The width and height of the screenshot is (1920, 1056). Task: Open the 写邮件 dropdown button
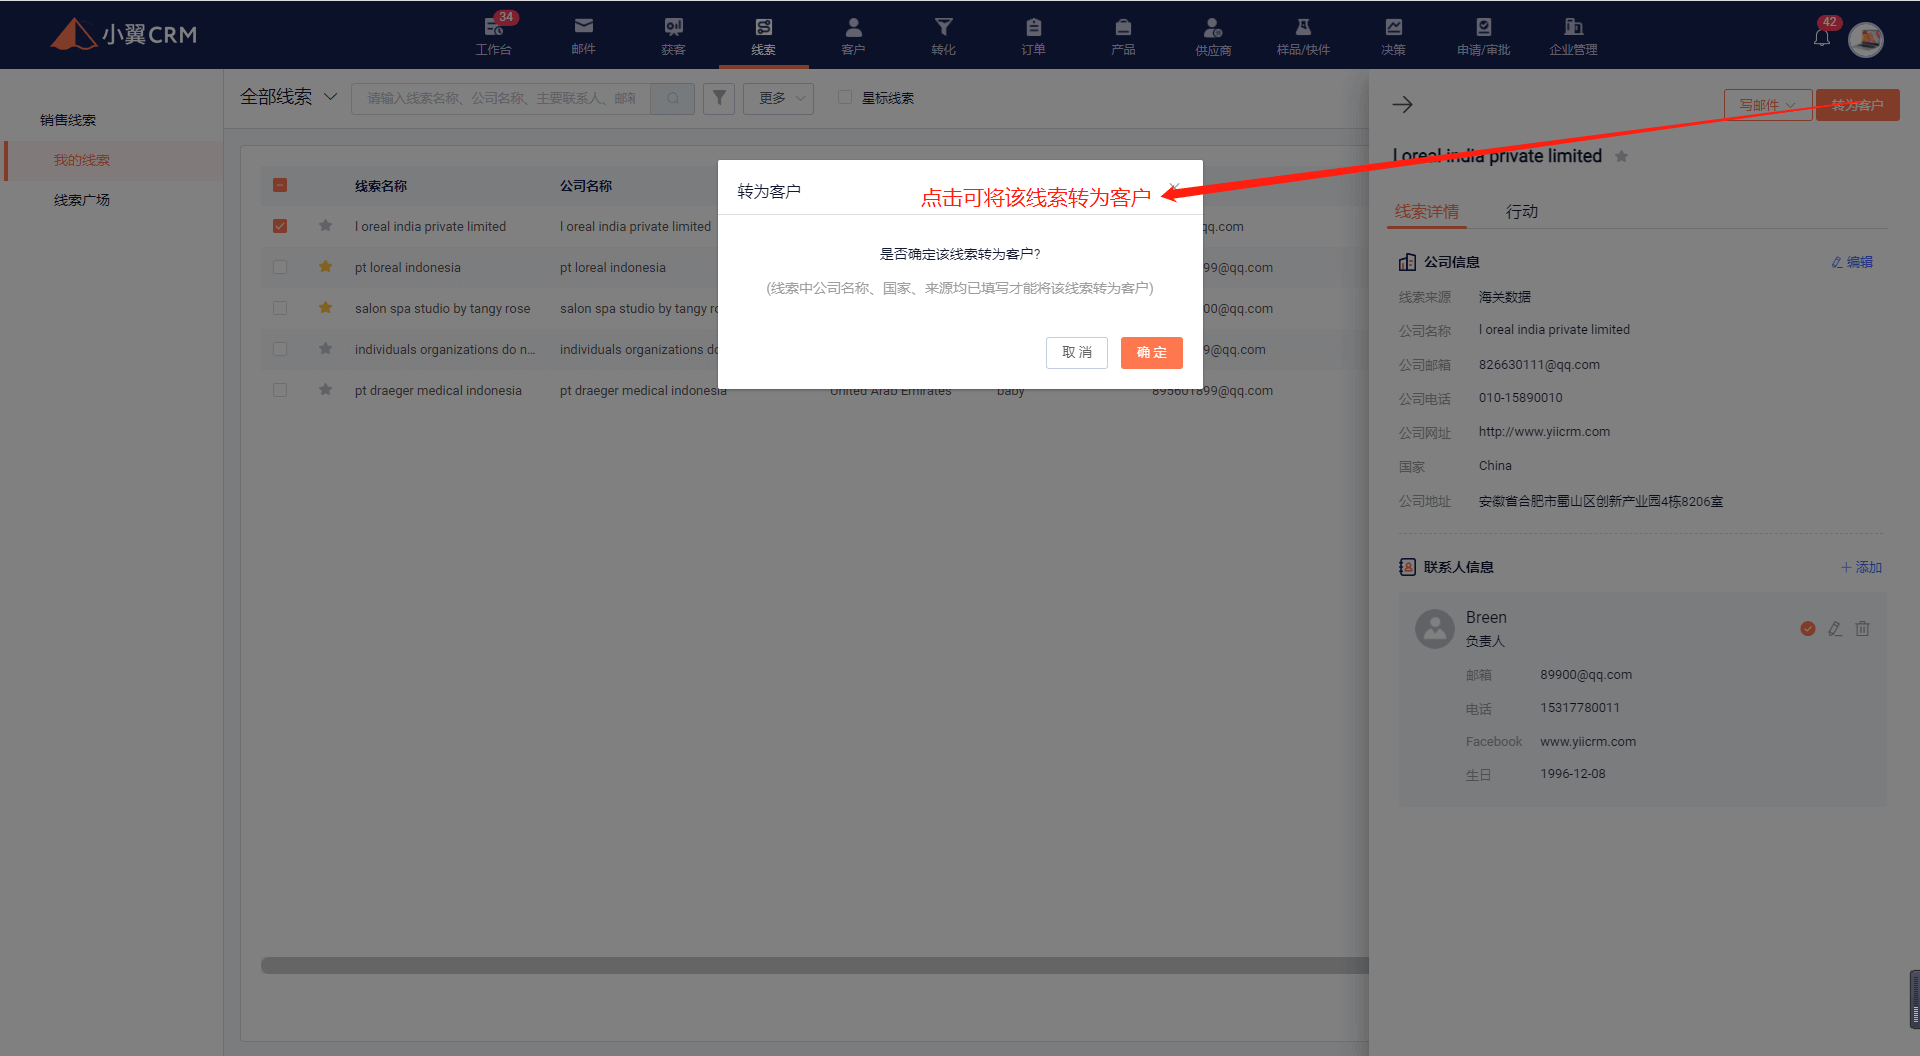click(1767, 105)
